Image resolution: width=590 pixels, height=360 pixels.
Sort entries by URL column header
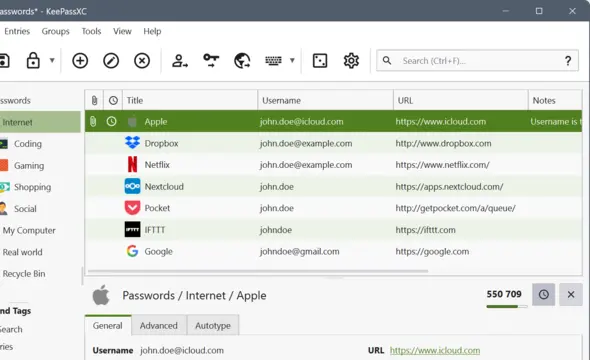pyautogui.click(x=461, y=100)
